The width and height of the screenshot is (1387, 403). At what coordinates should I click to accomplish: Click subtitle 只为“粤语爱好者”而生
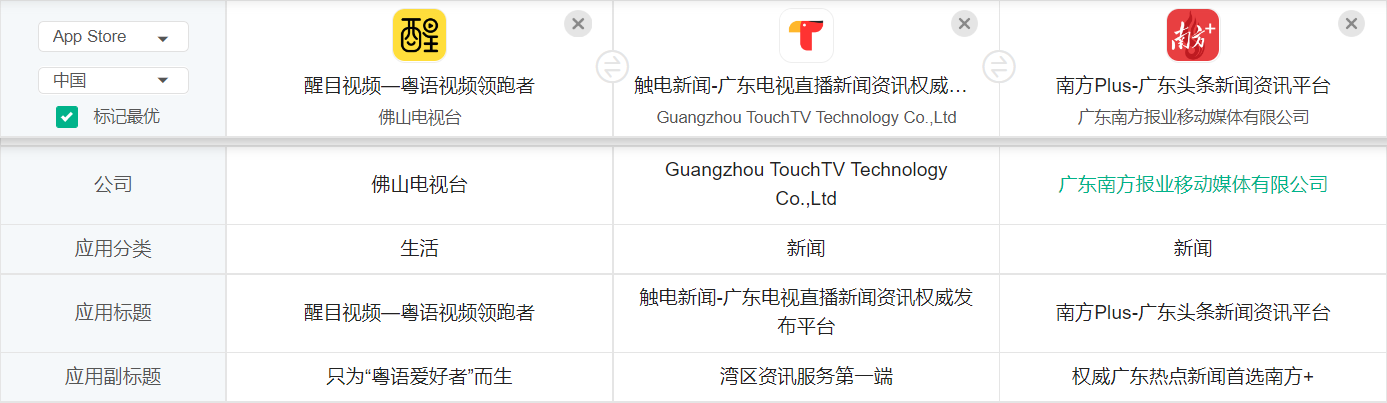419,377
